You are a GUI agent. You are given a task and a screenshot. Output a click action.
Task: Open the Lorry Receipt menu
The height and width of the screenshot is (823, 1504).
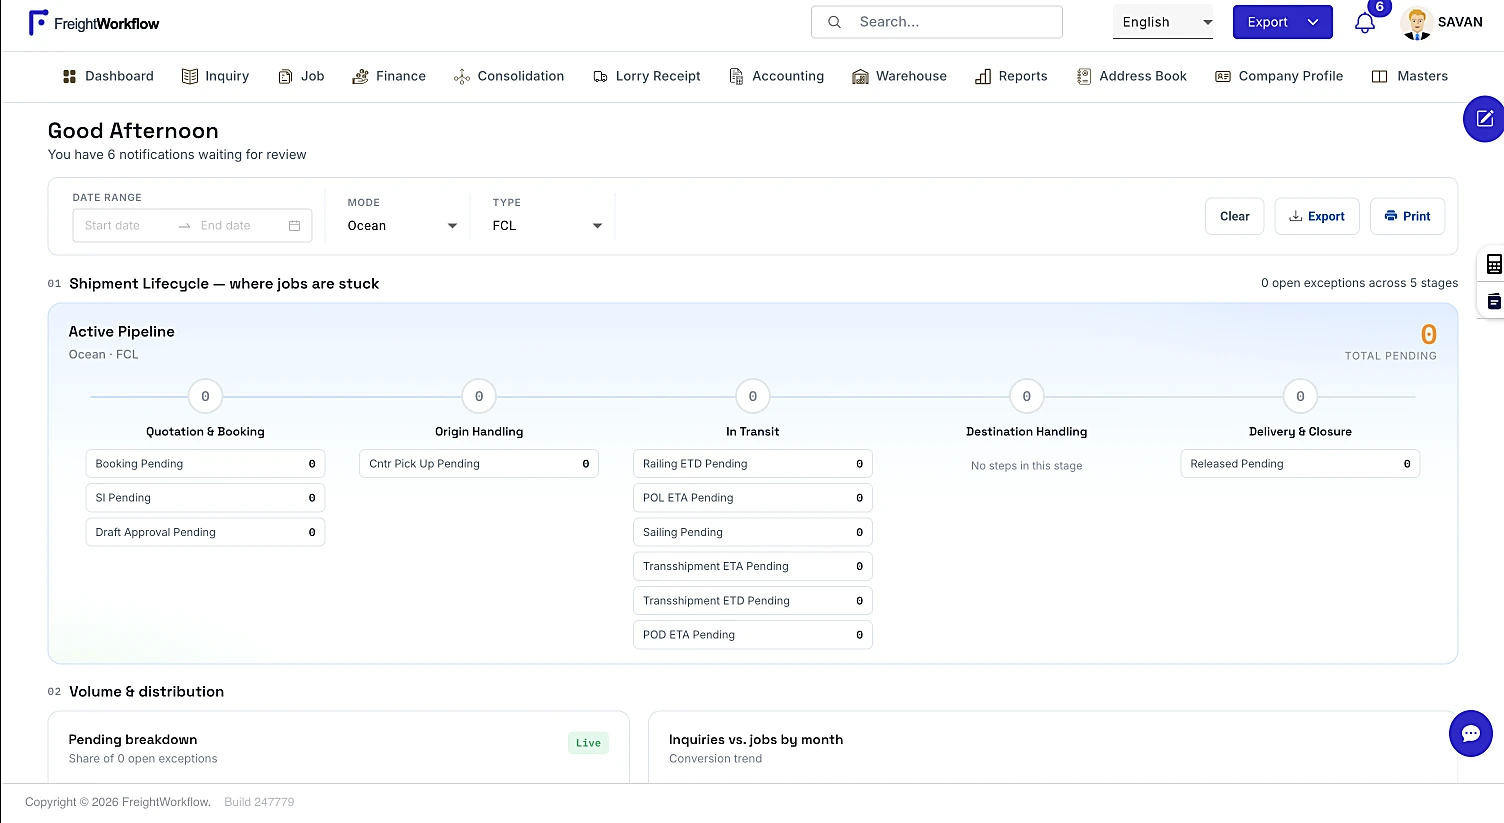(x=647, y=76)
